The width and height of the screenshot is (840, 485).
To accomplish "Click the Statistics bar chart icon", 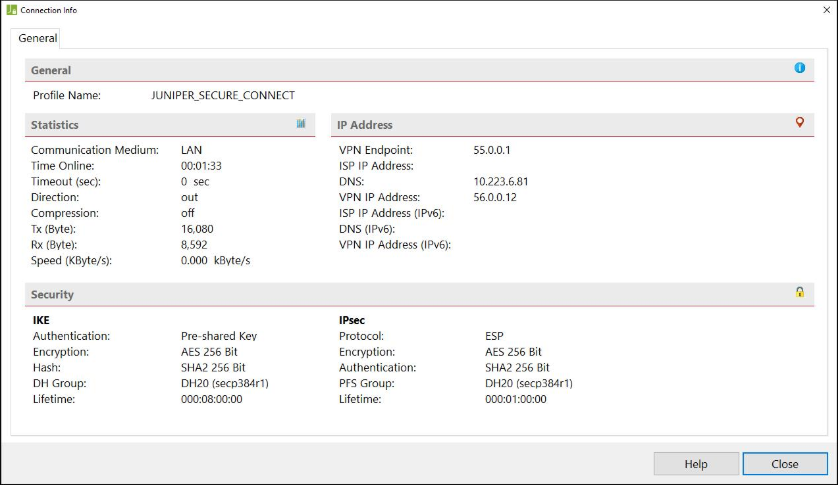I will pyautogui.click(x=301, y=124).
